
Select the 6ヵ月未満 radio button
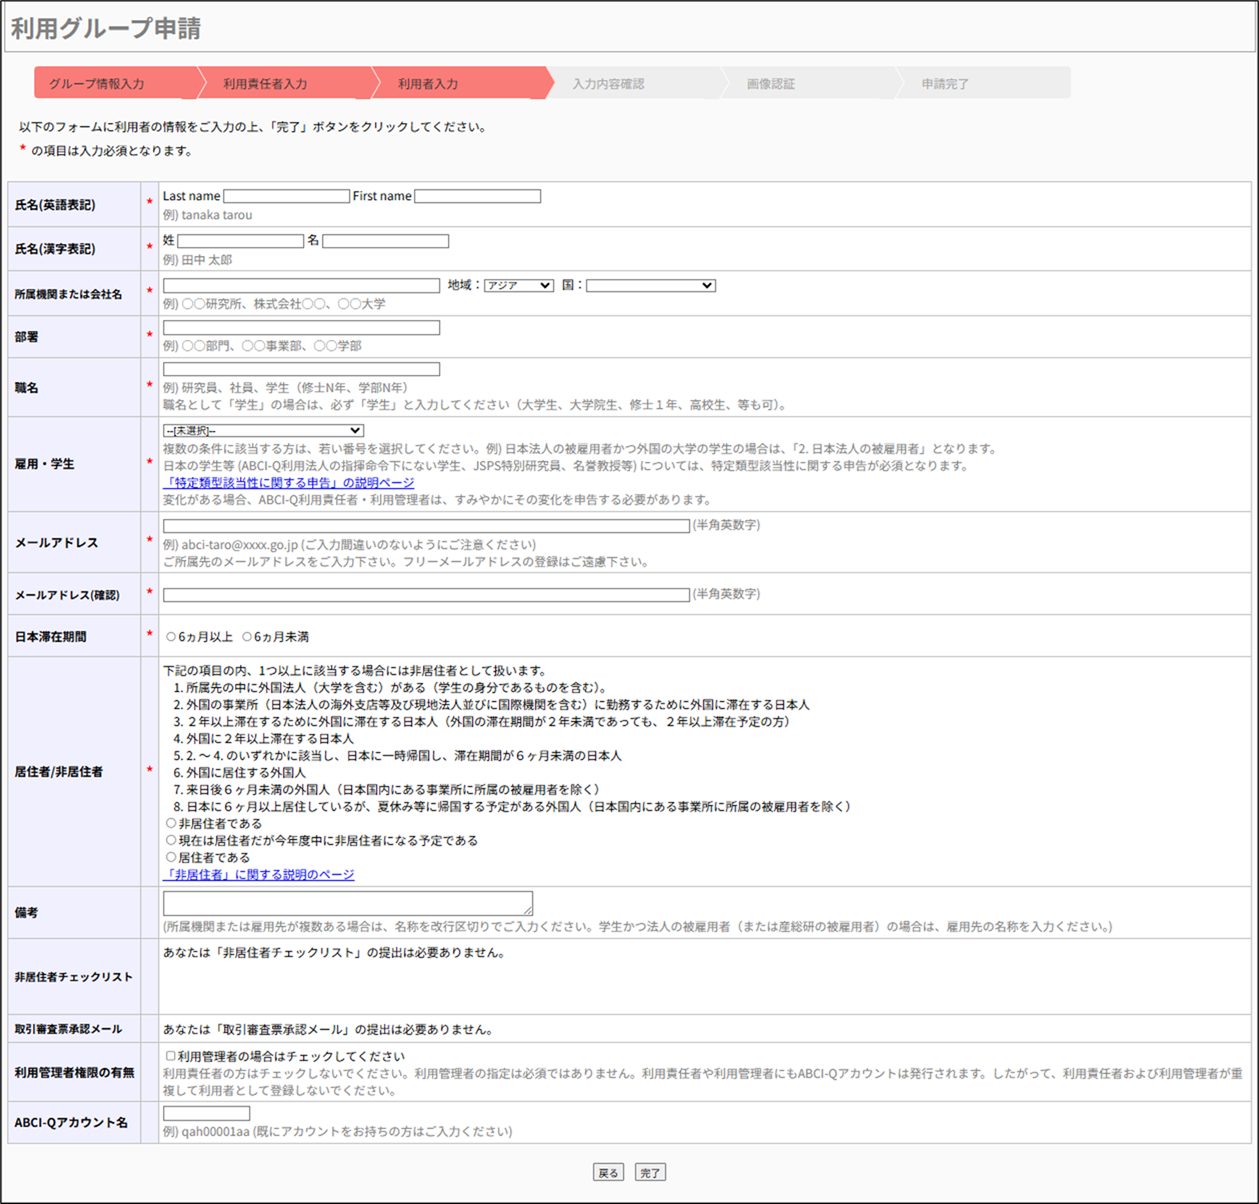pos(247,637)
